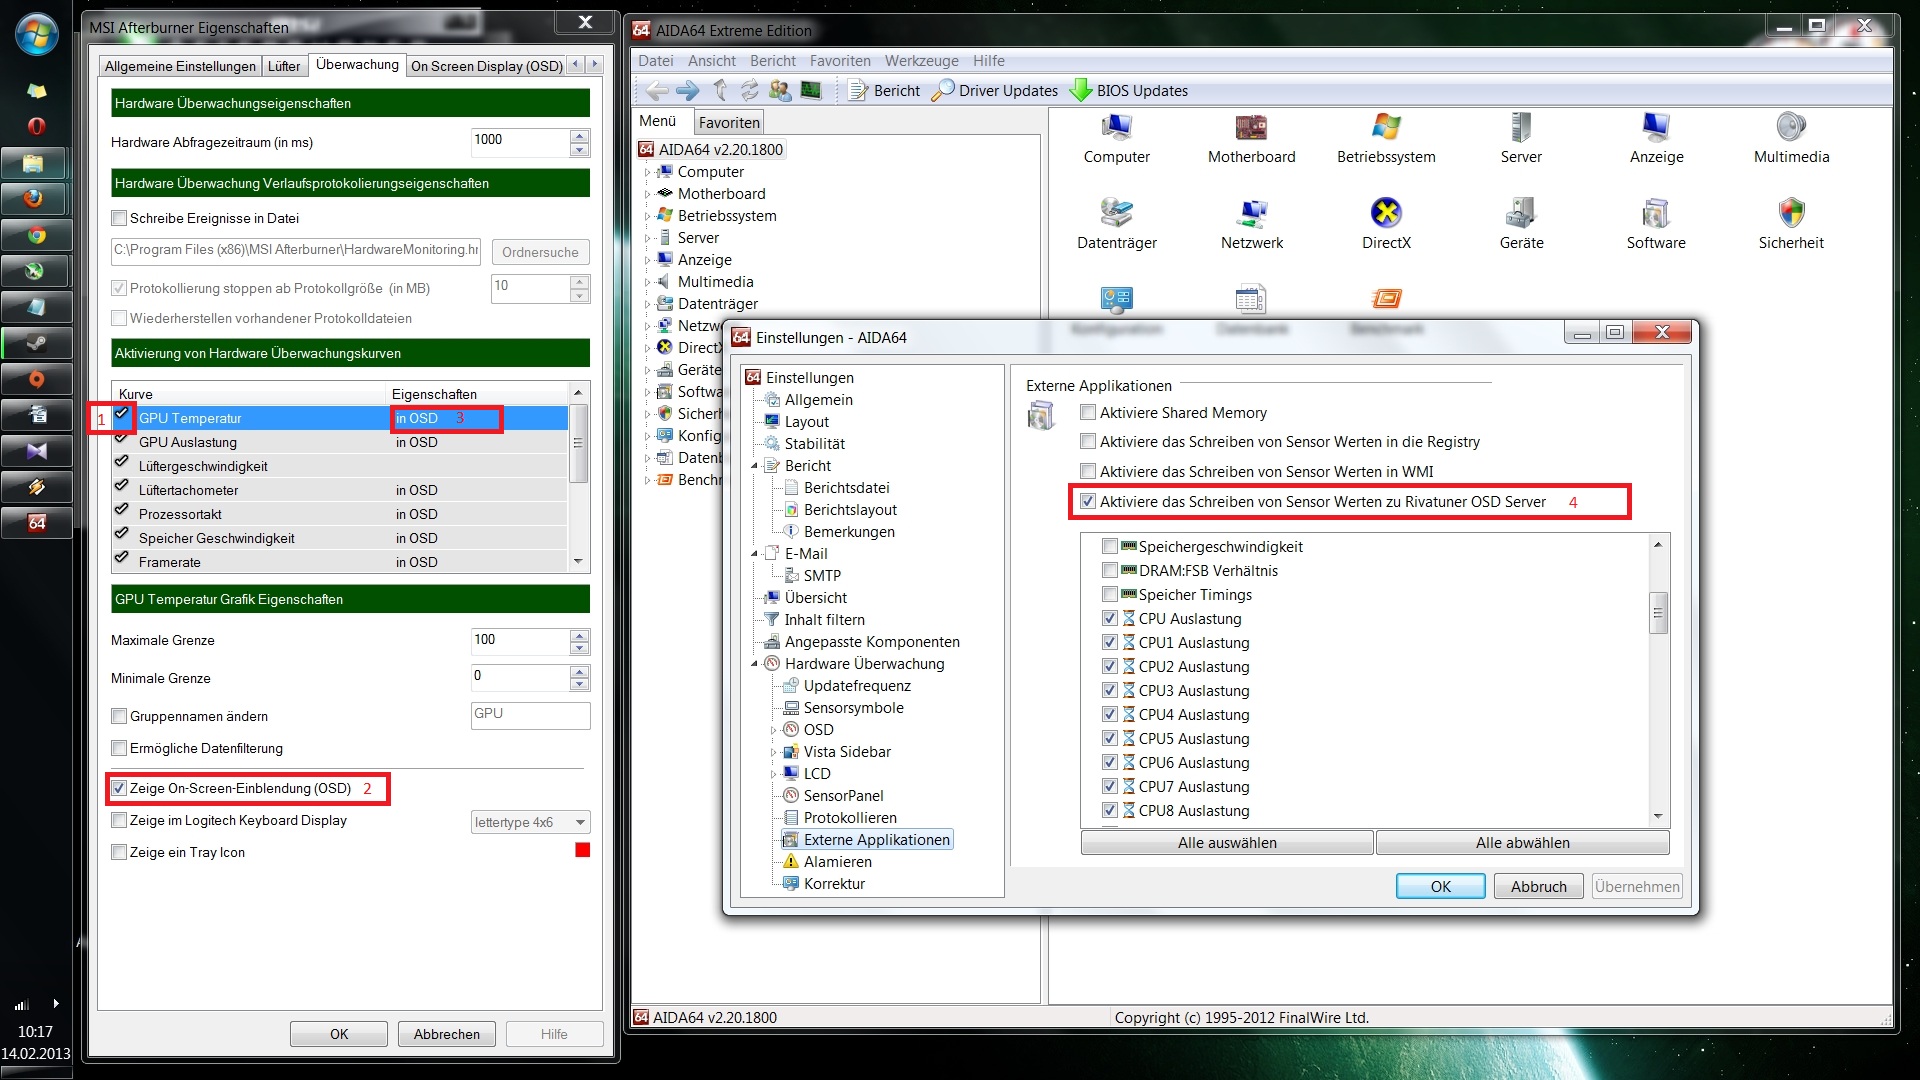Click the Datenträger category icon
Image resolution: width=1920 pixels, height=1080 pixels.
pyautogui.click(x=1116, y=213)
